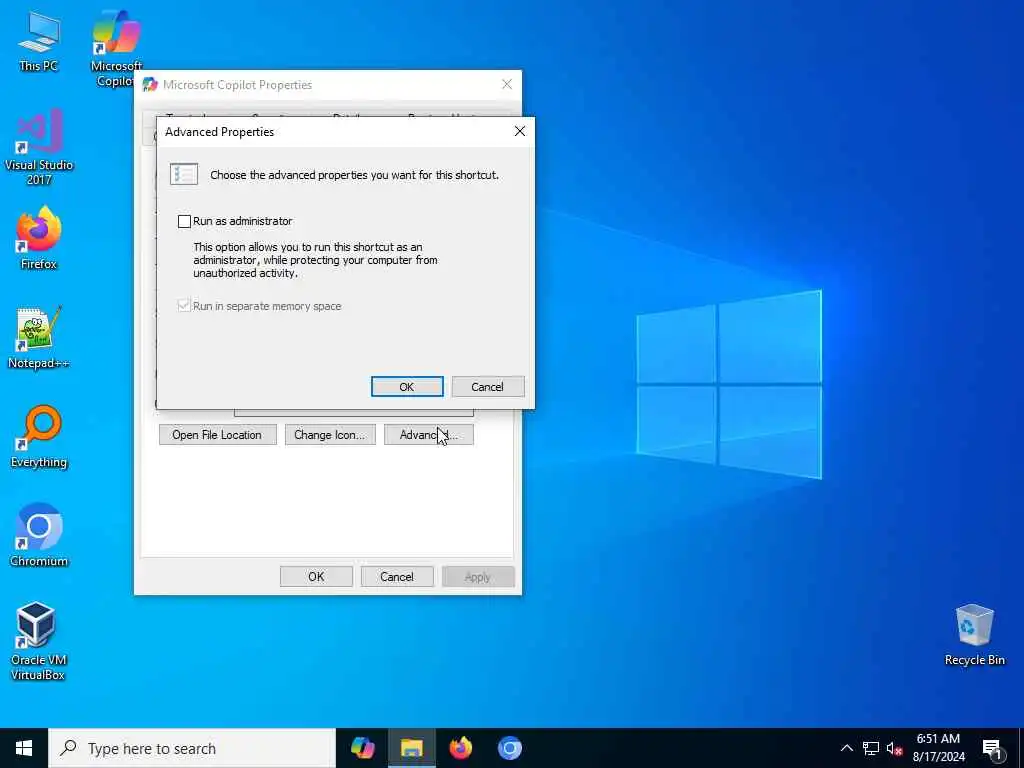Image resolution: width=1024 pixels, height=768 pixels.
Task: Open the Microsoft Copilot desktop shortcut
Action: pos(116,47)
